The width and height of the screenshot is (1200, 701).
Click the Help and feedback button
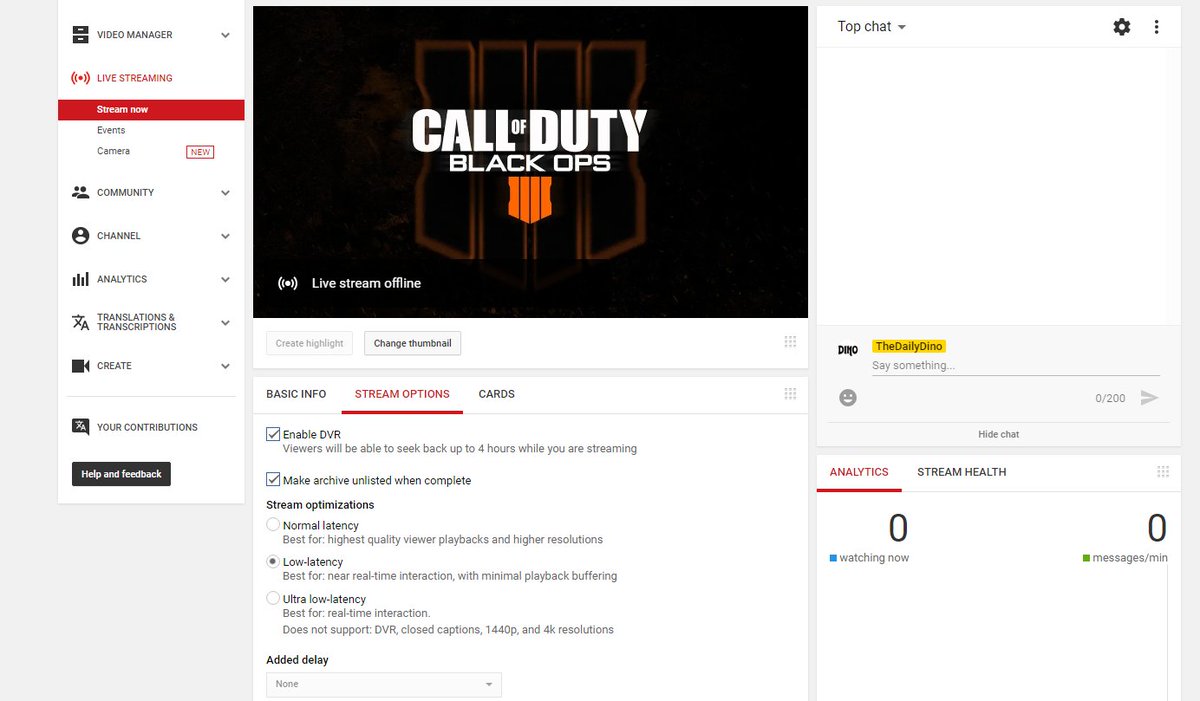pos(121,474)
